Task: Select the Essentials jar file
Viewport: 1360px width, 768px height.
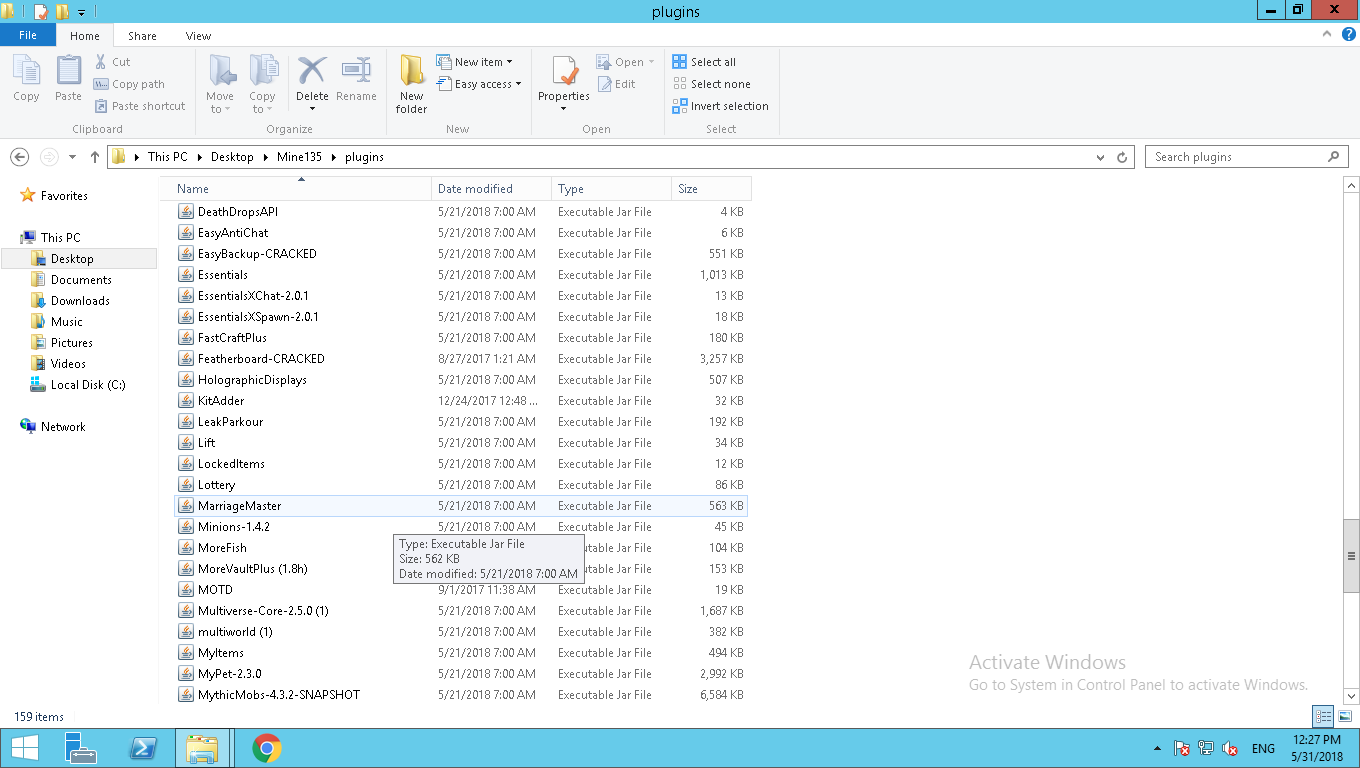Action: tap(223, 275)
